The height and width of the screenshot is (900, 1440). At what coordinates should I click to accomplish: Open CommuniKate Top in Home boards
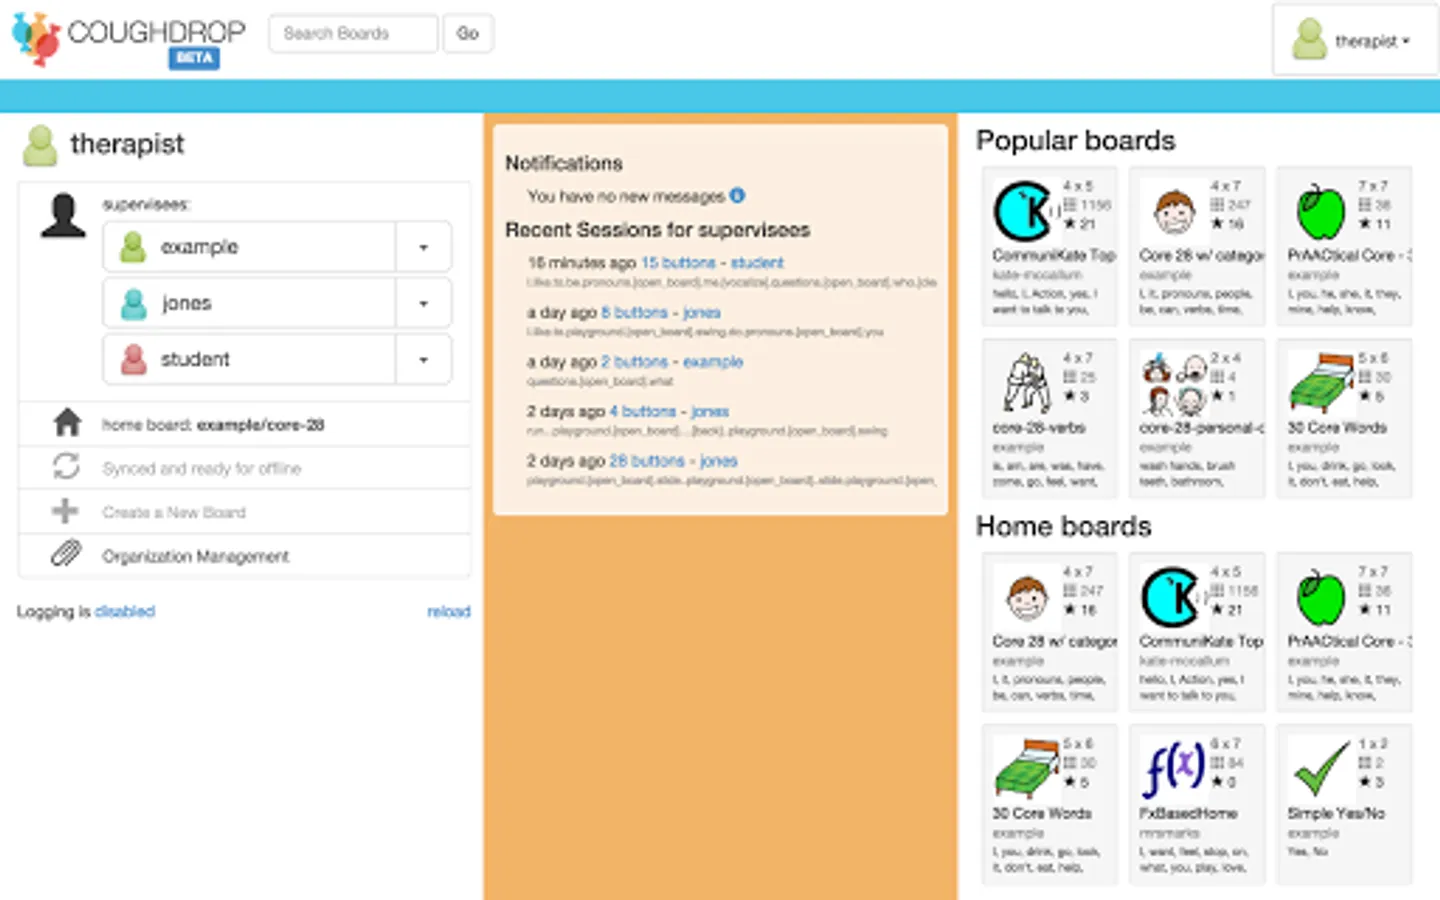(x=1197, y=632)
